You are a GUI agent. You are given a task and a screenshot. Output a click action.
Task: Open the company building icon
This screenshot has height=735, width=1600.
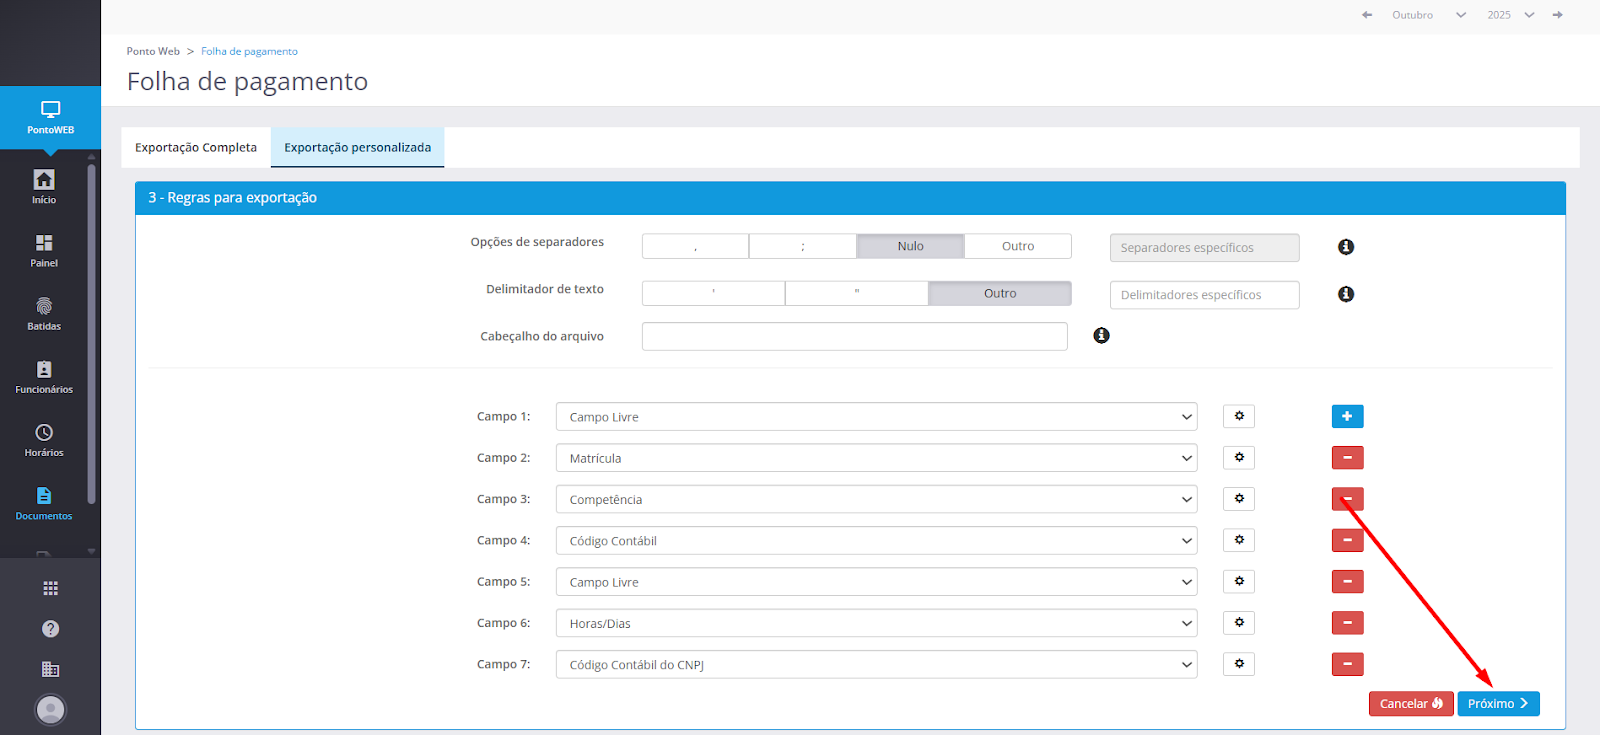(x=50, y=669)
